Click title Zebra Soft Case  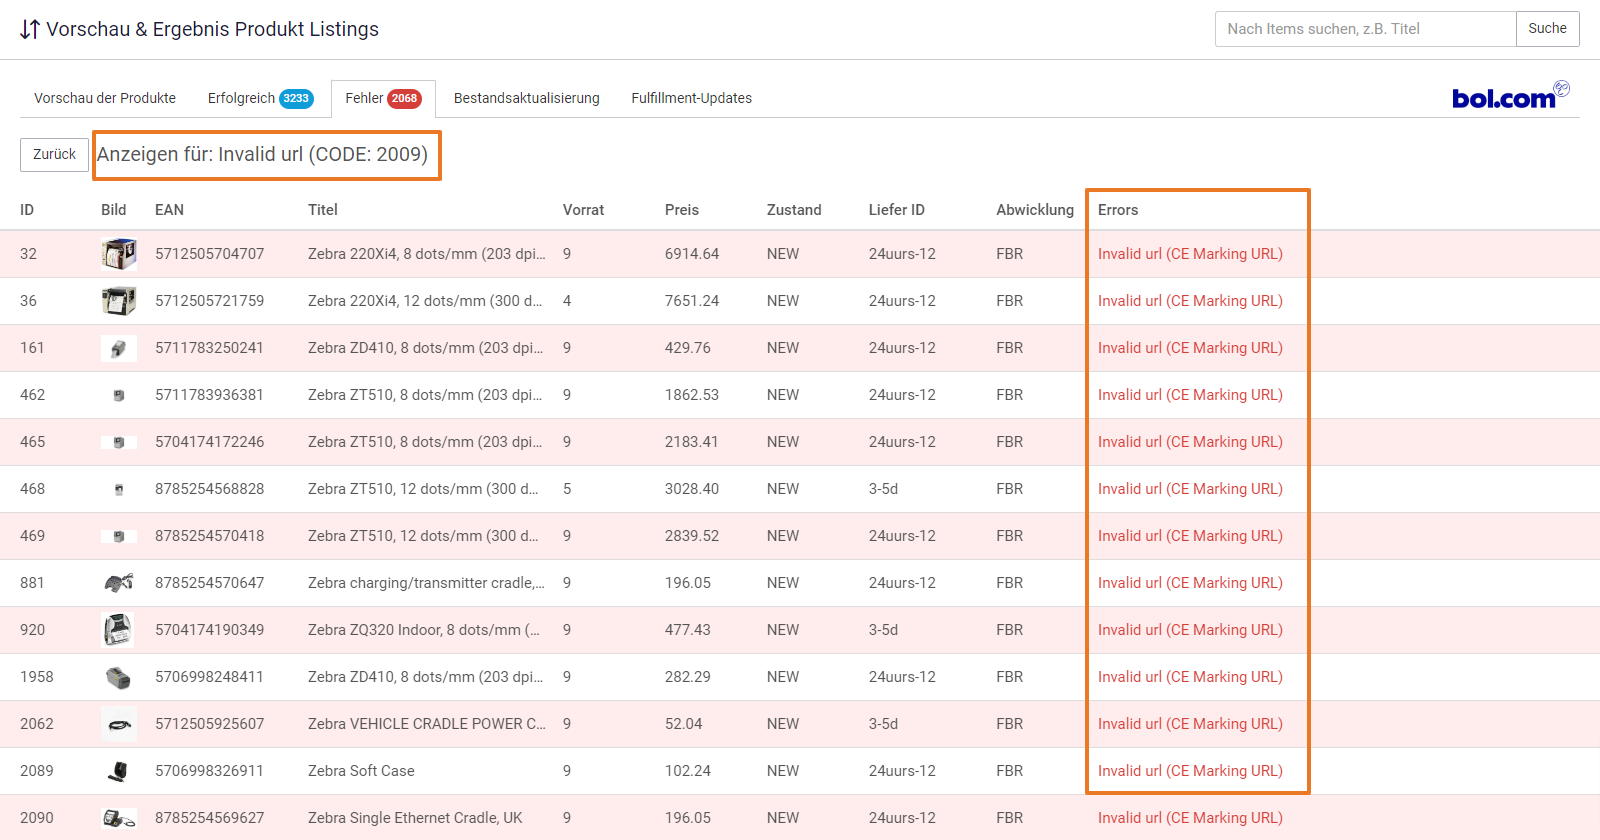(x=361, y=771)
